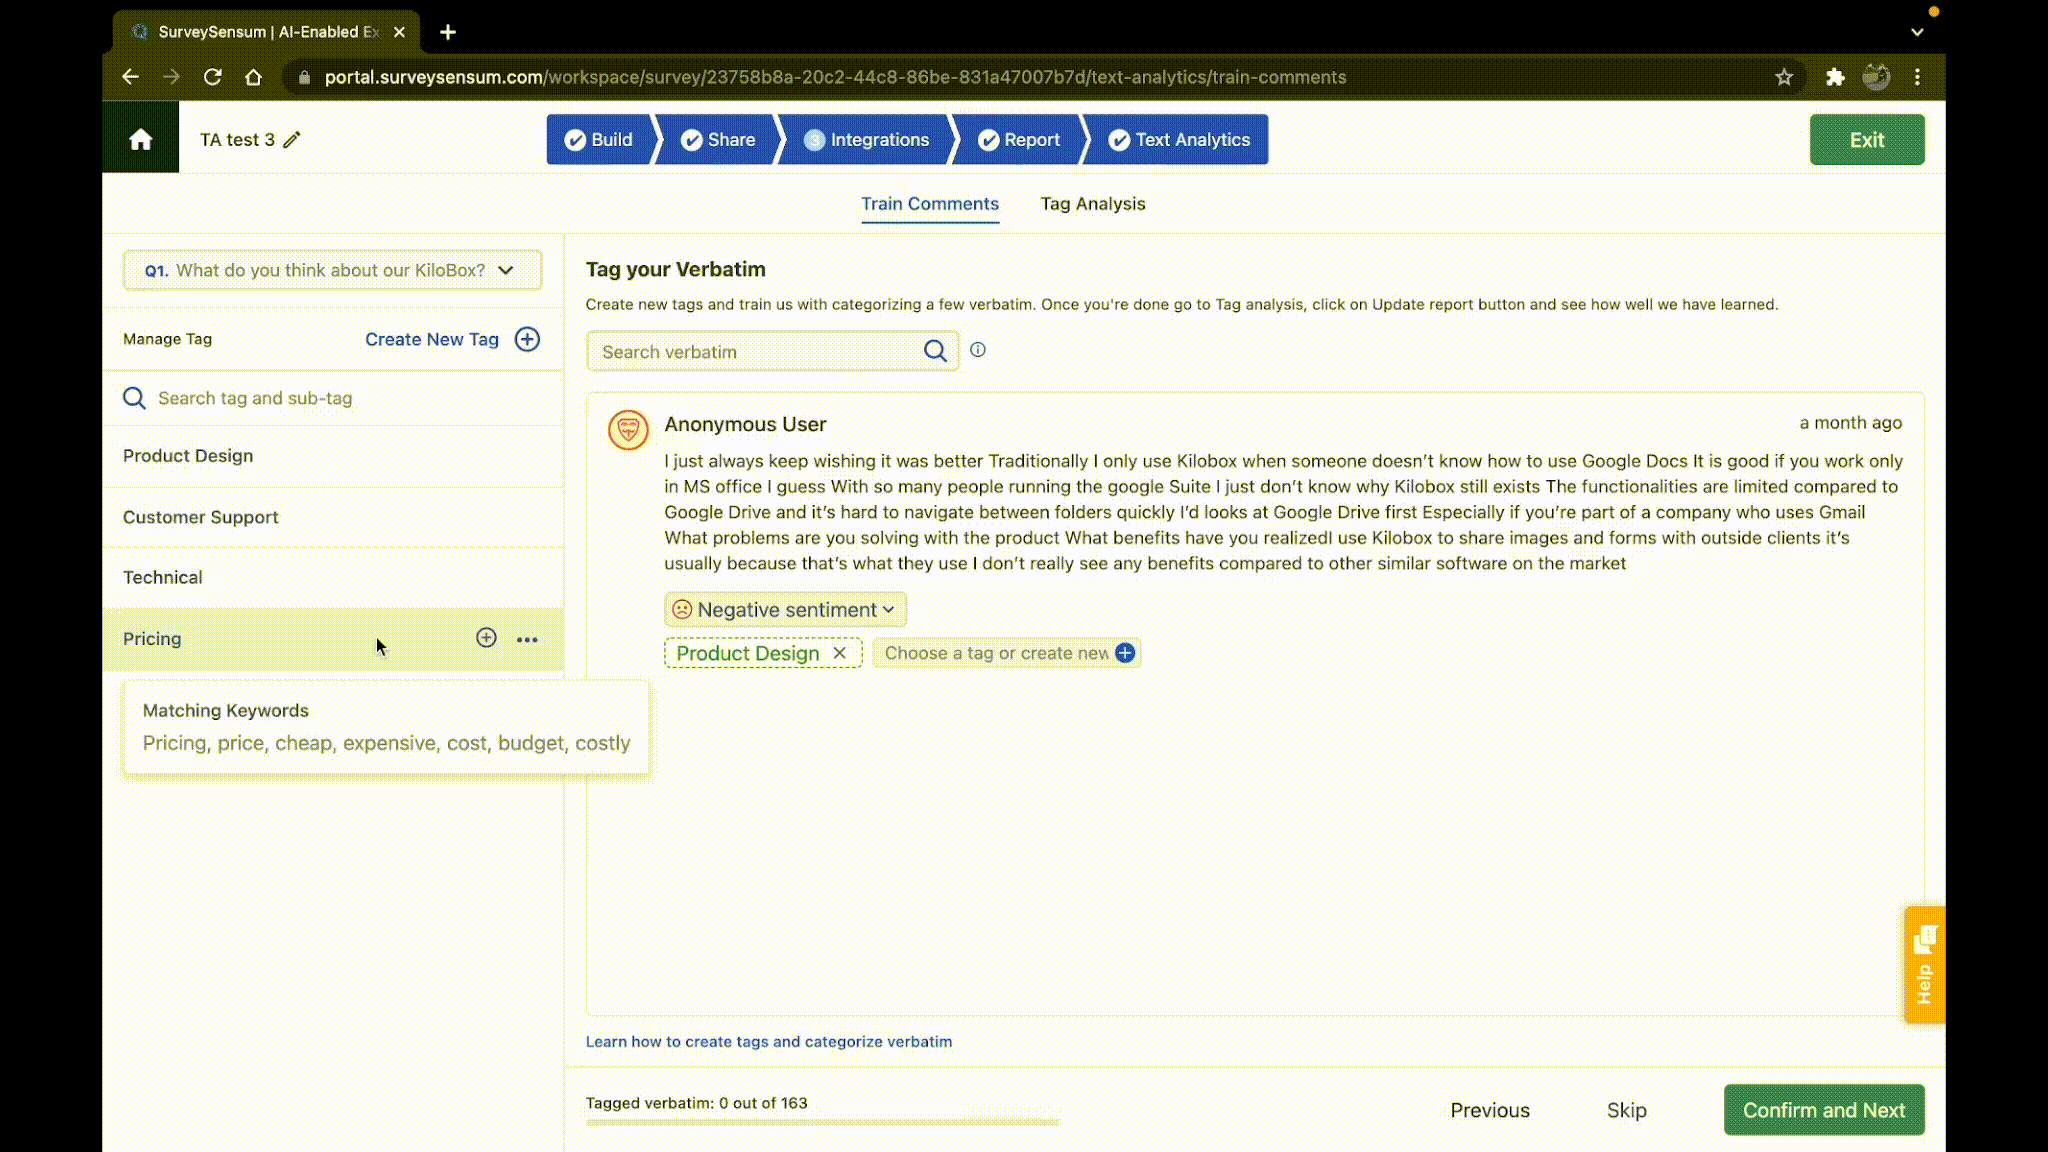Click the Create New Tag plus icon
Screen dimensions: 2048x1152
[526, 338]
